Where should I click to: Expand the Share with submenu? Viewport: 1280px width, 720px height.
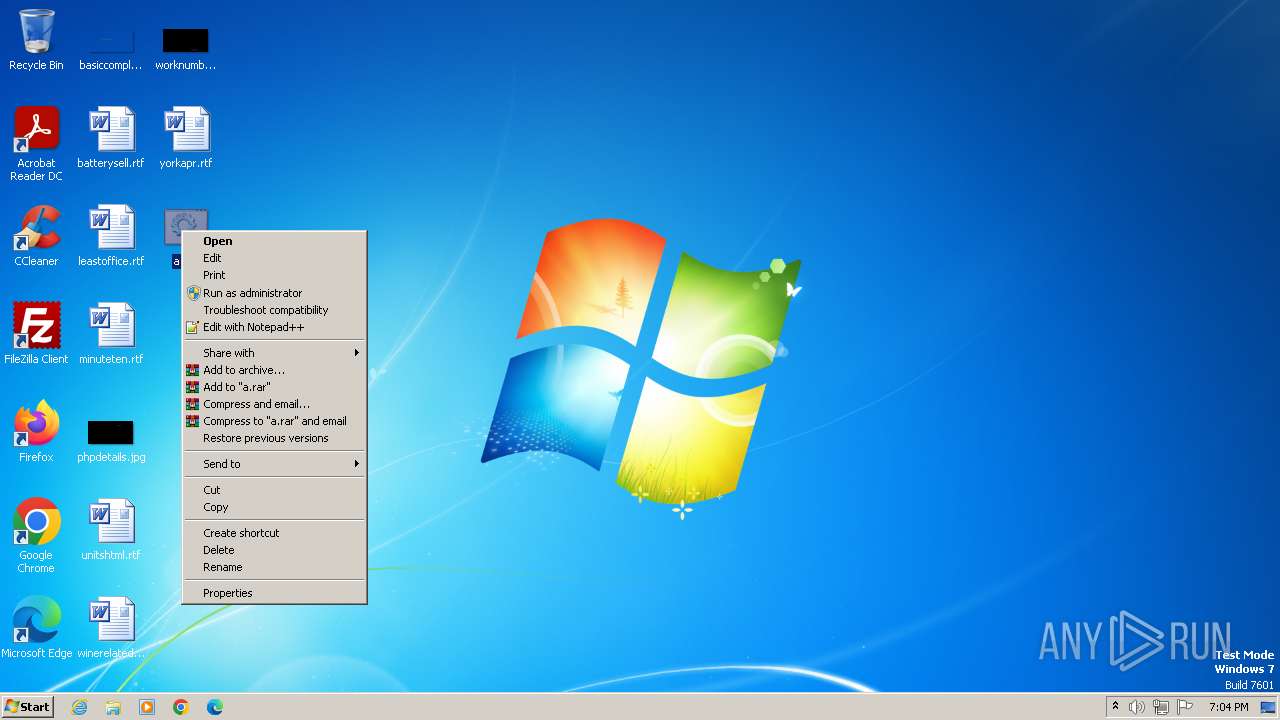tap(275, 353)
